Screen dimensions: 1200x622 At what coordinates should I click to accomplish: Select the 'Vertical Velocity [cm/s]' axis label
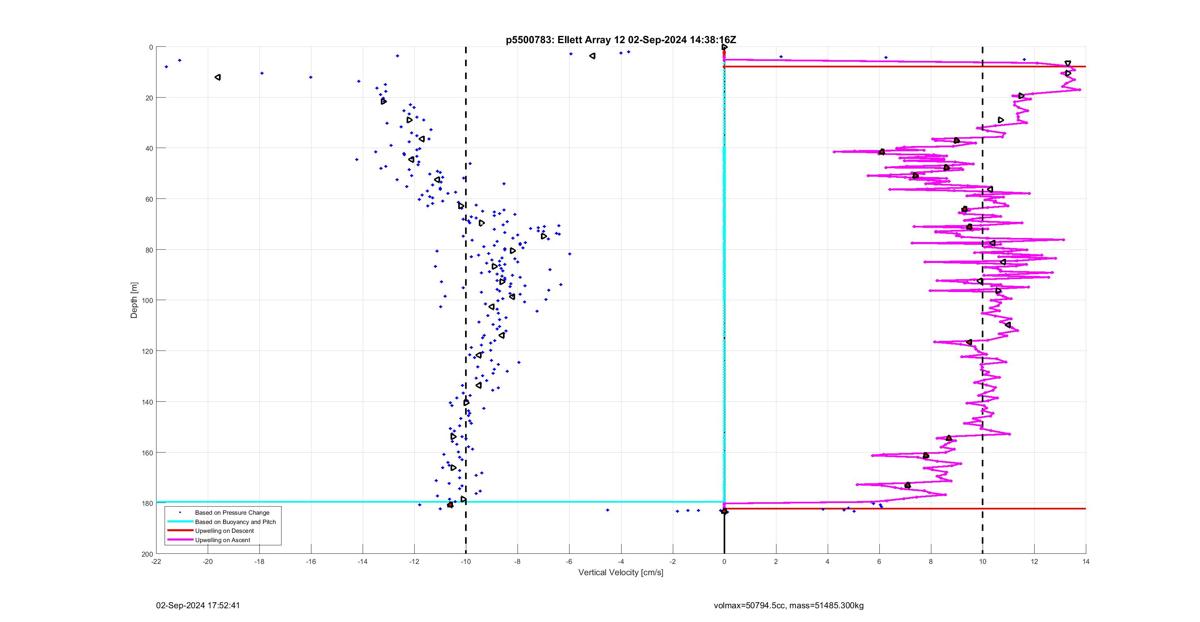pos(620,573)
